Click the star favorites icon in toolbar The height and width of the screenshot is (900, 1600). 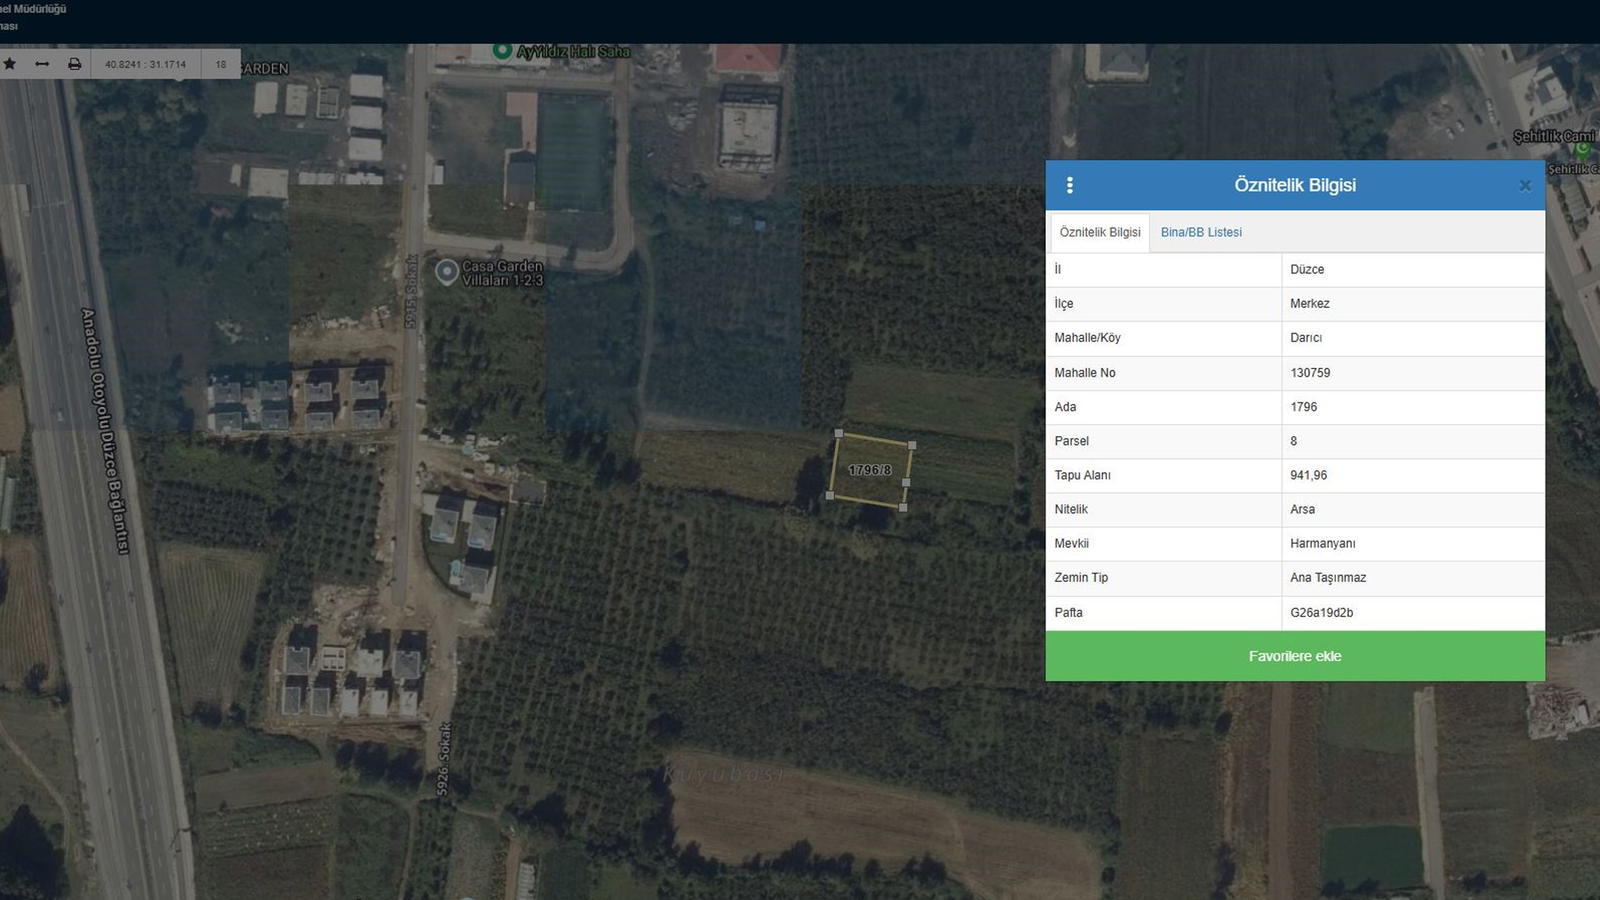[10, 64]
